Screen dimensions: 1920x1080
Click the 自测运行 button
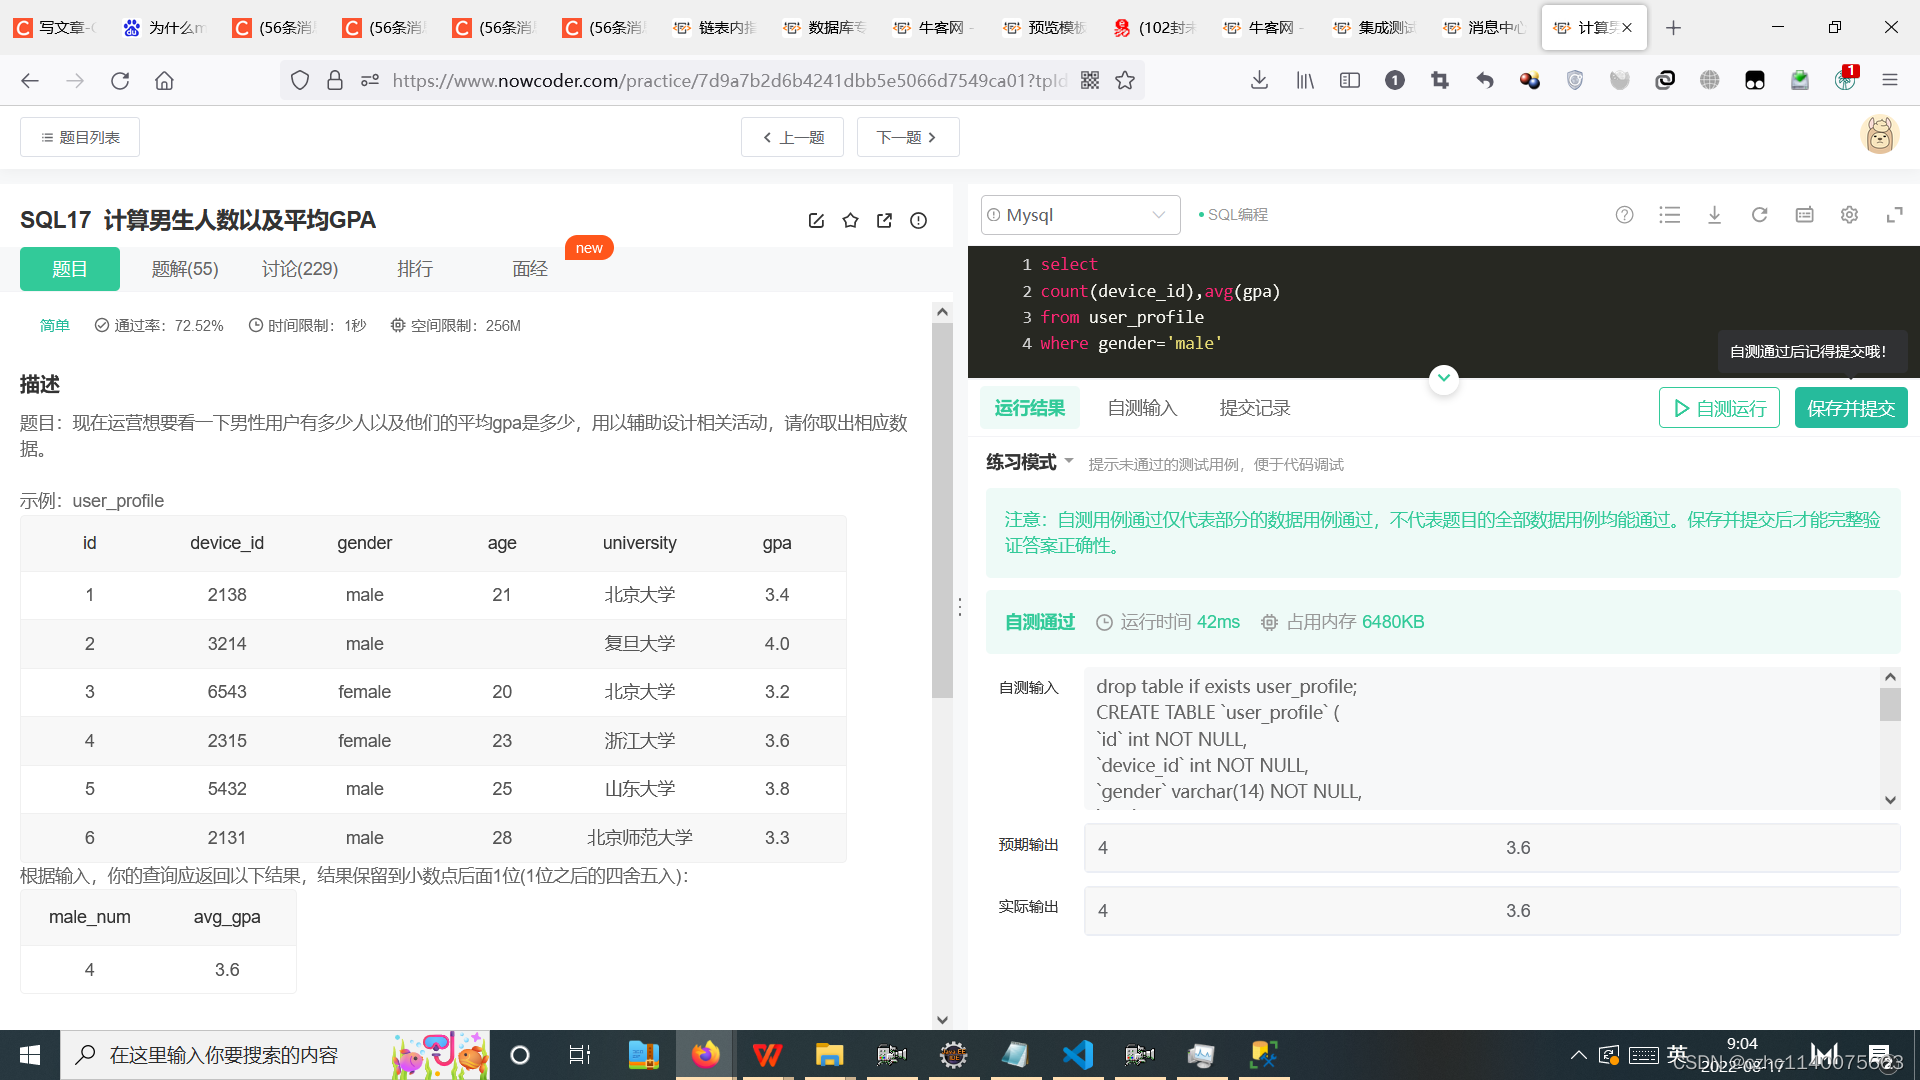point(1719,407)
